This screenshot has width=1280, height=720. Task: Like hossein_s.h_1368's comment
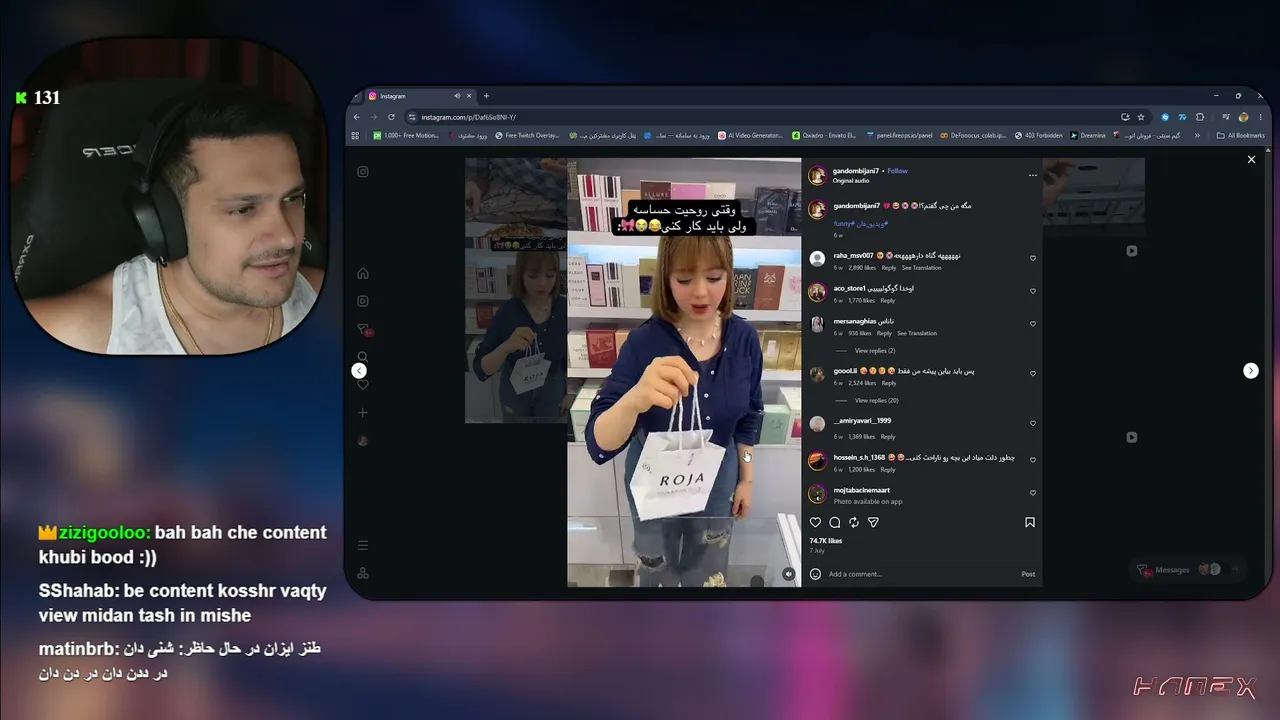tap(1033, 460)
